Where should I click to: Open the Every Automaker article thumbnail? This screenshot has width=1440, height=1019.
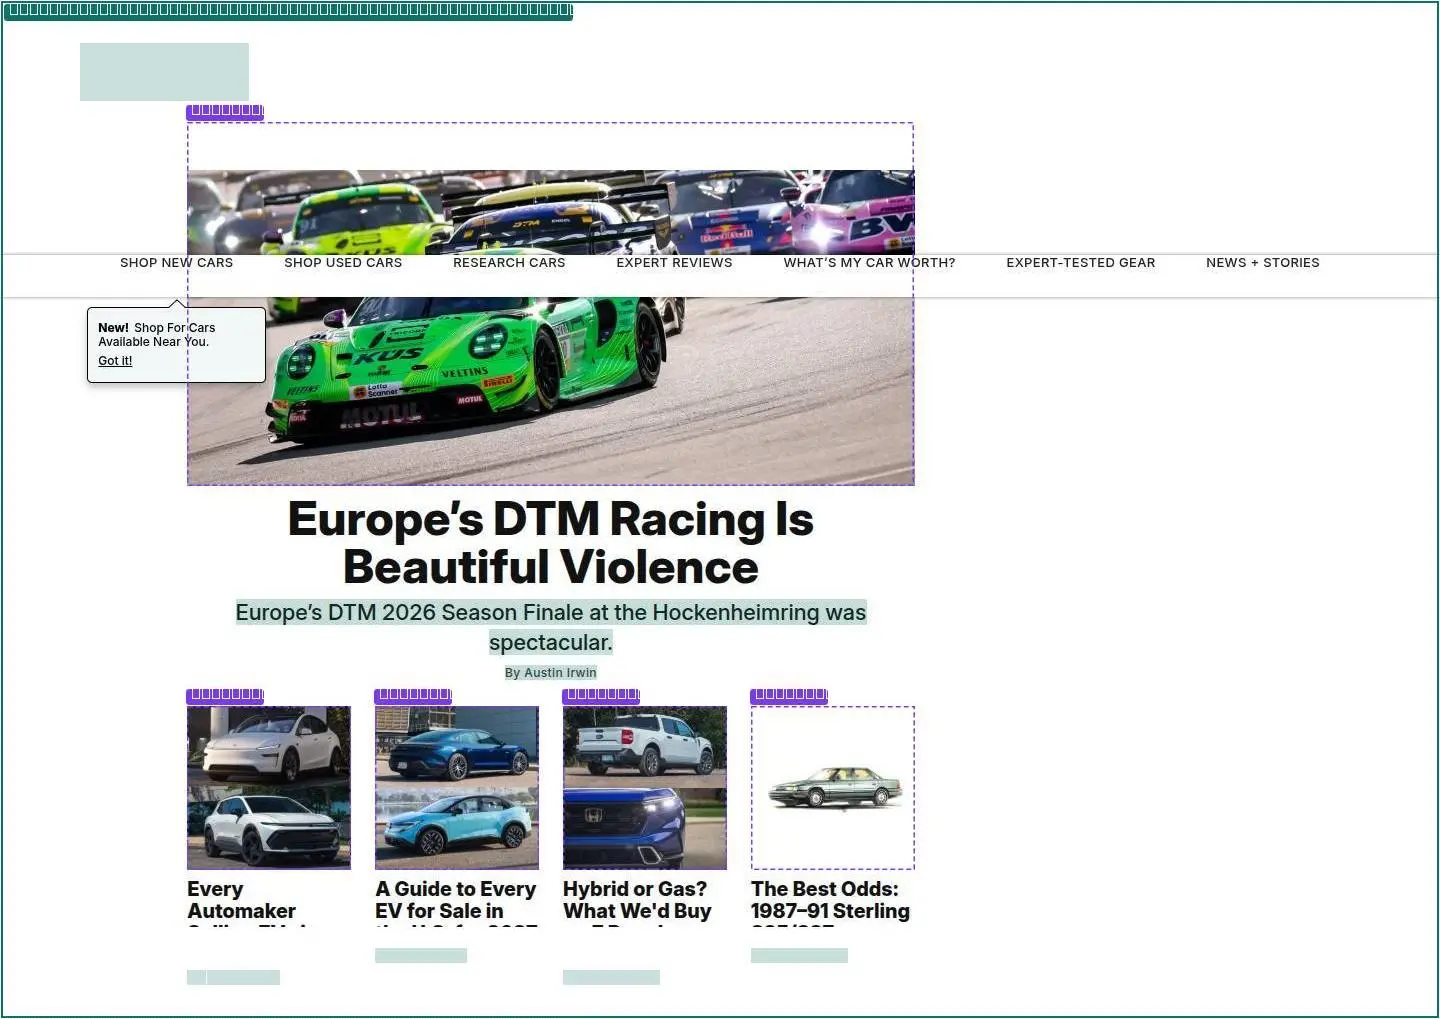269,788
